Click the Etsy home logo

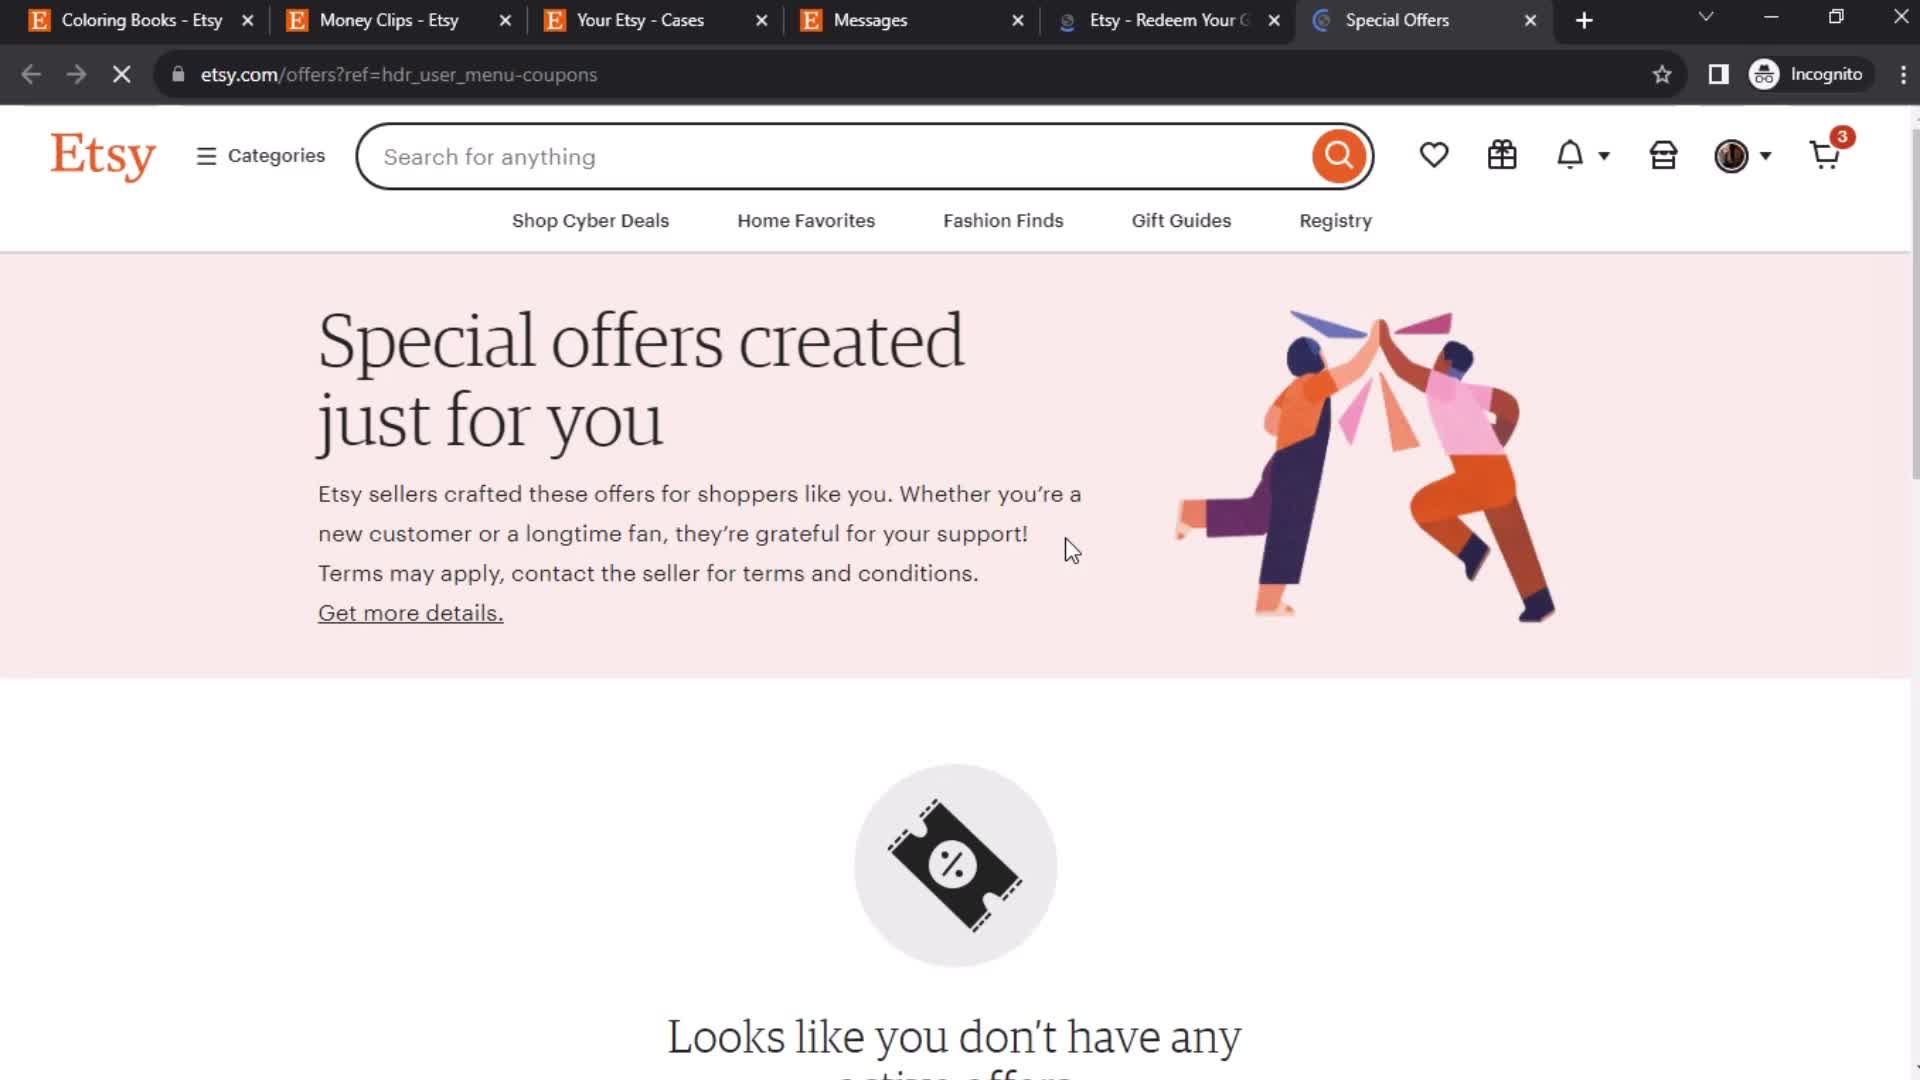pos(104,156)
